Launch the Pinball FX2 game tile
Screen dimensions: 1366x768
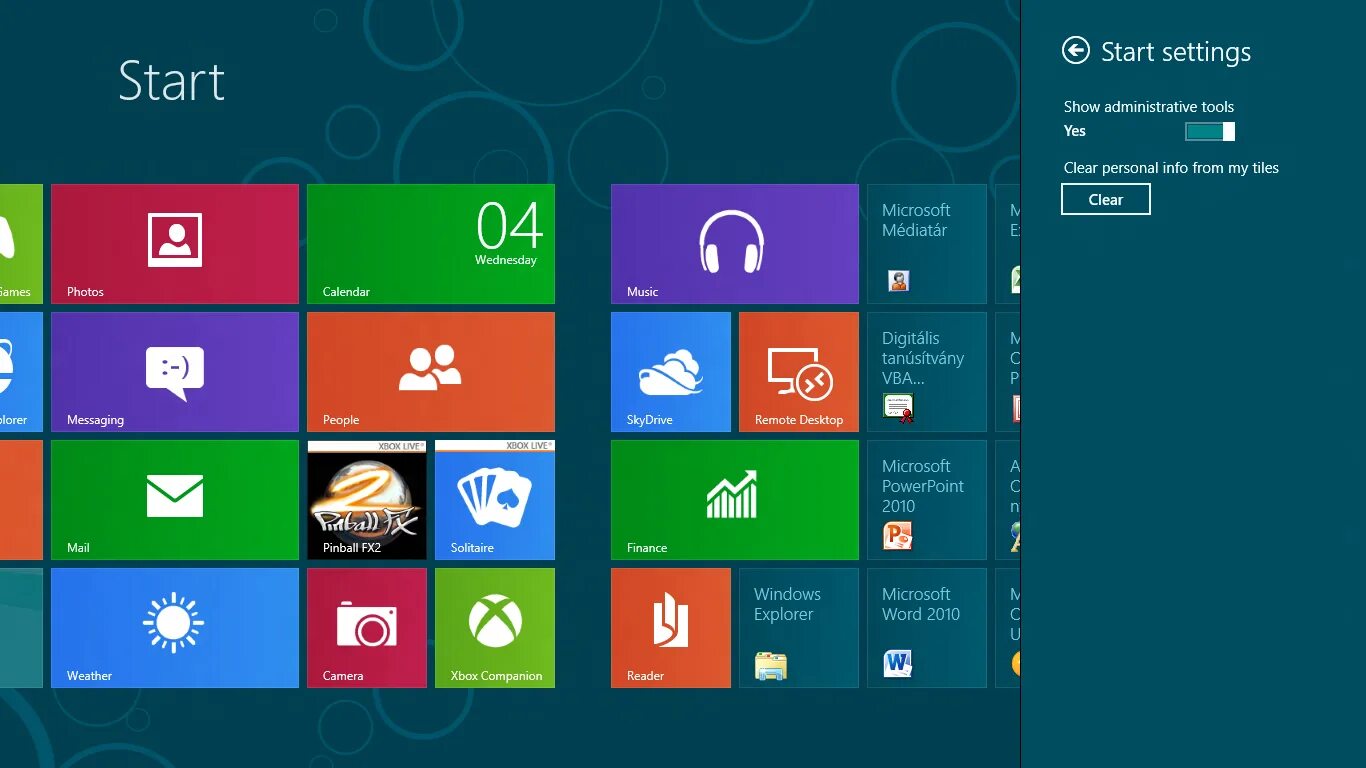click(367, 500)
